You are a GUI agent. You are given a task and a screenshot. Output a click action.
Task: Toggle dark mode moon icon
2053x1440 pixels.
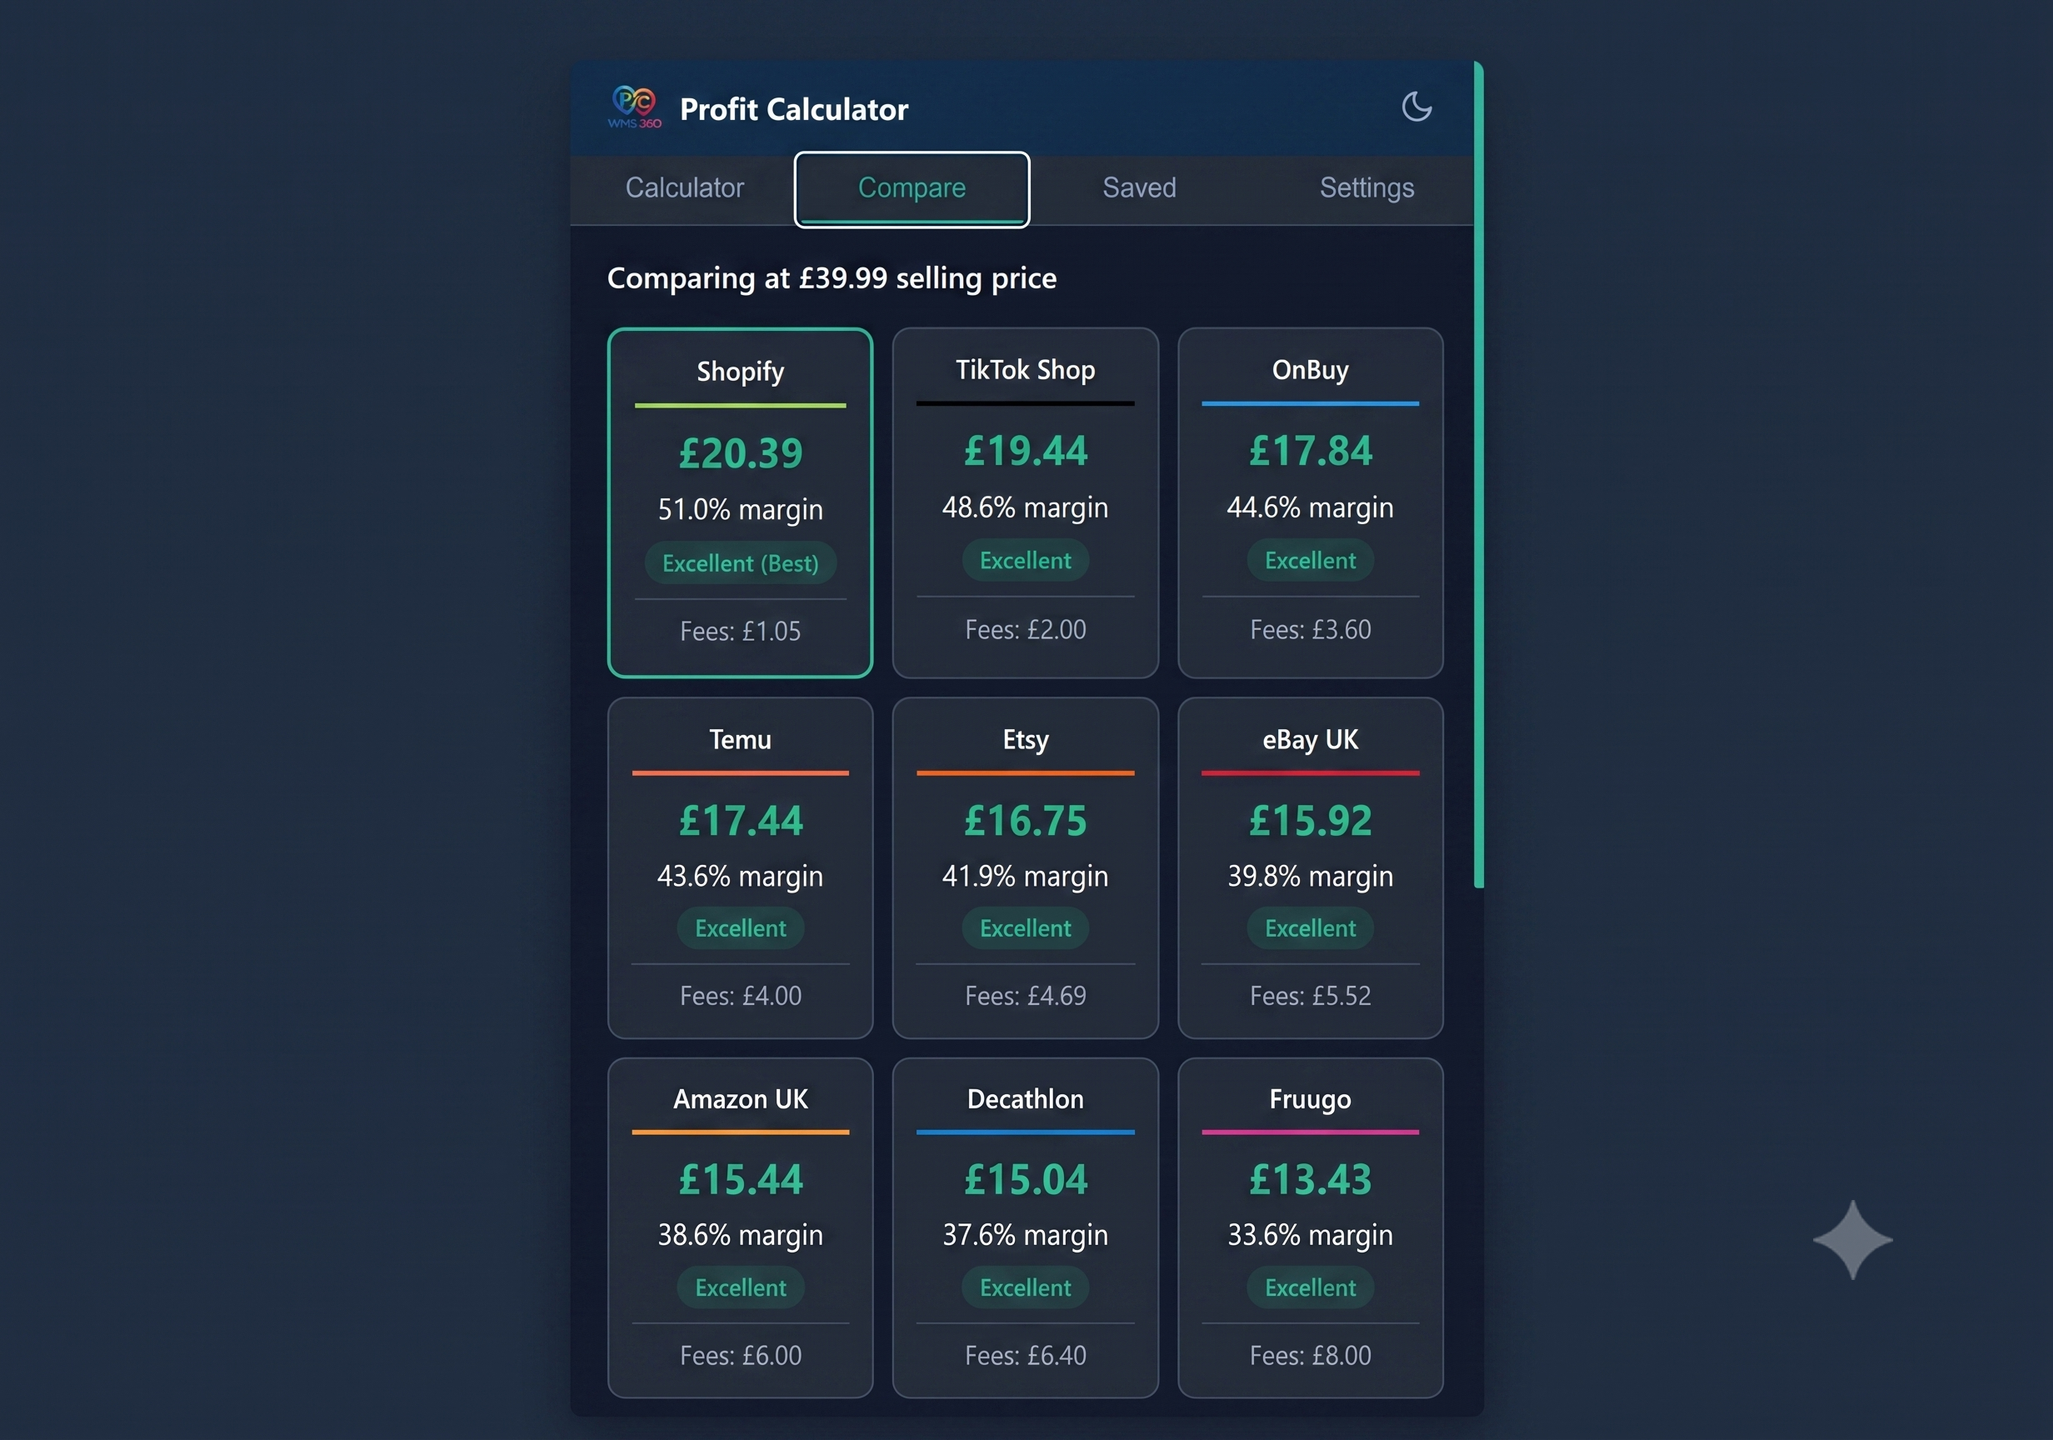[1416, 106]
